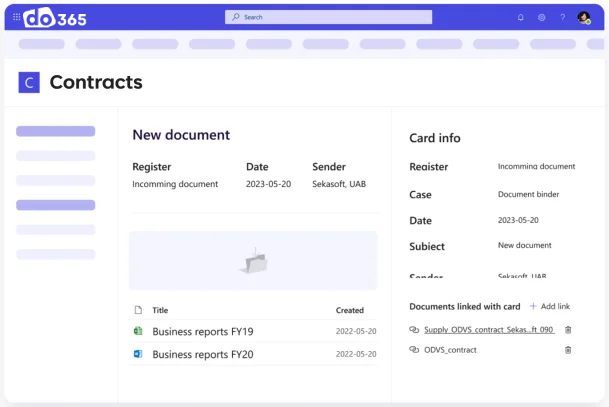Delete the Supply_ODVS_contract linked document

point(568,329)
